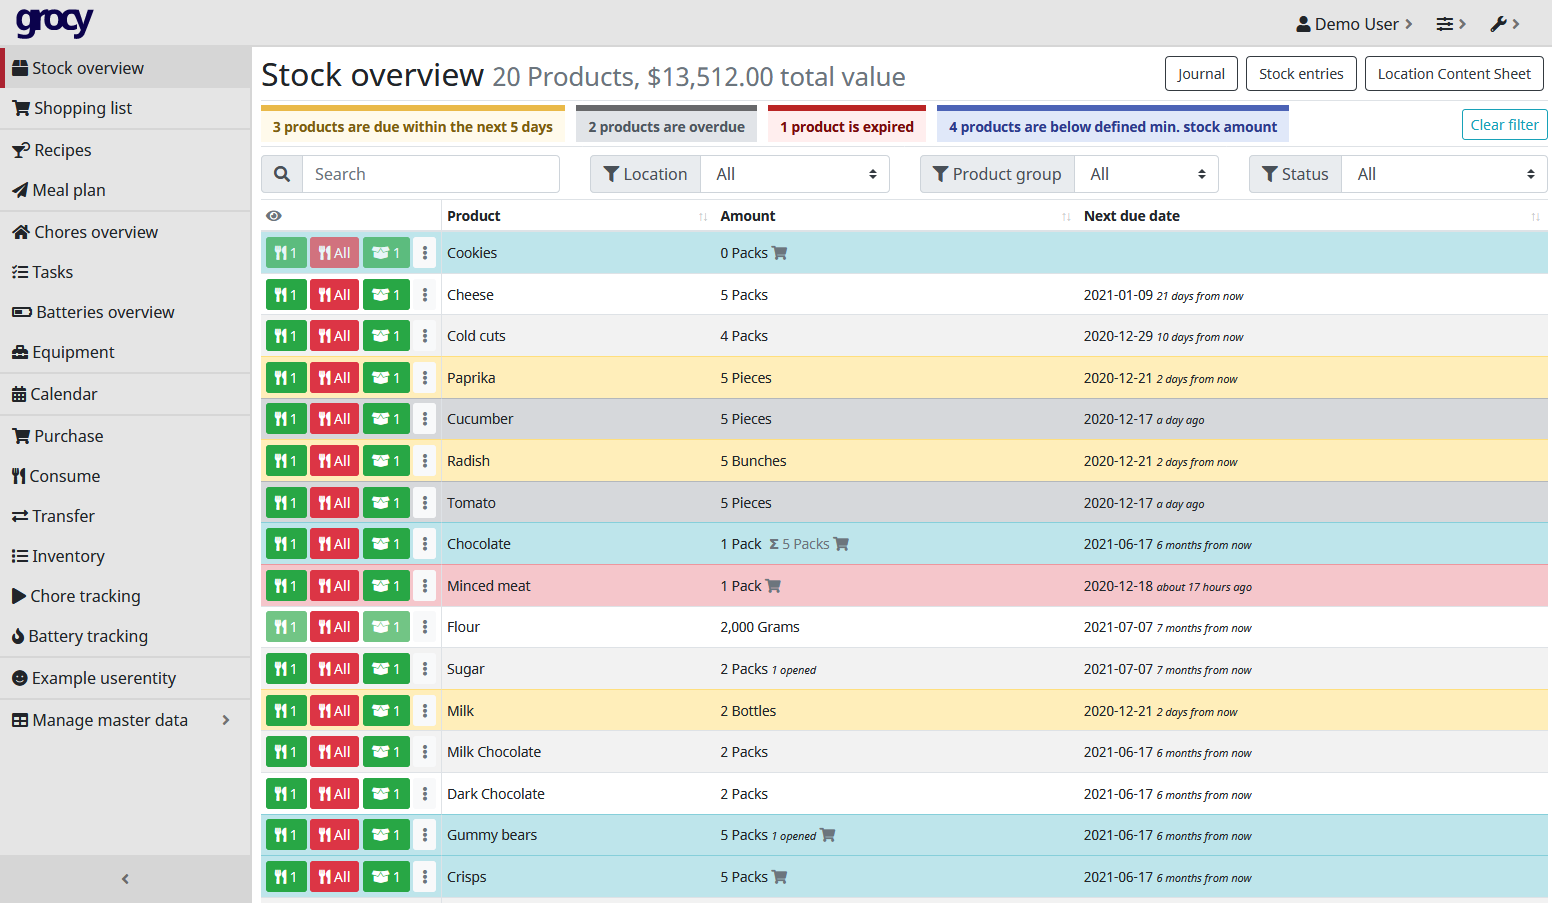1552x903 pixels.
Task: Consume all Paprika using the red button
Action: point(334,378)
